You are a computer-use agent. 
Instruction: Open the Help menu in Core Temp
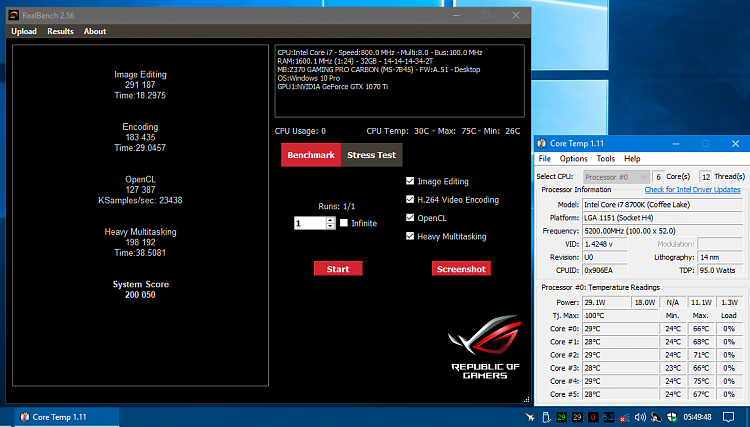[632, 159]
